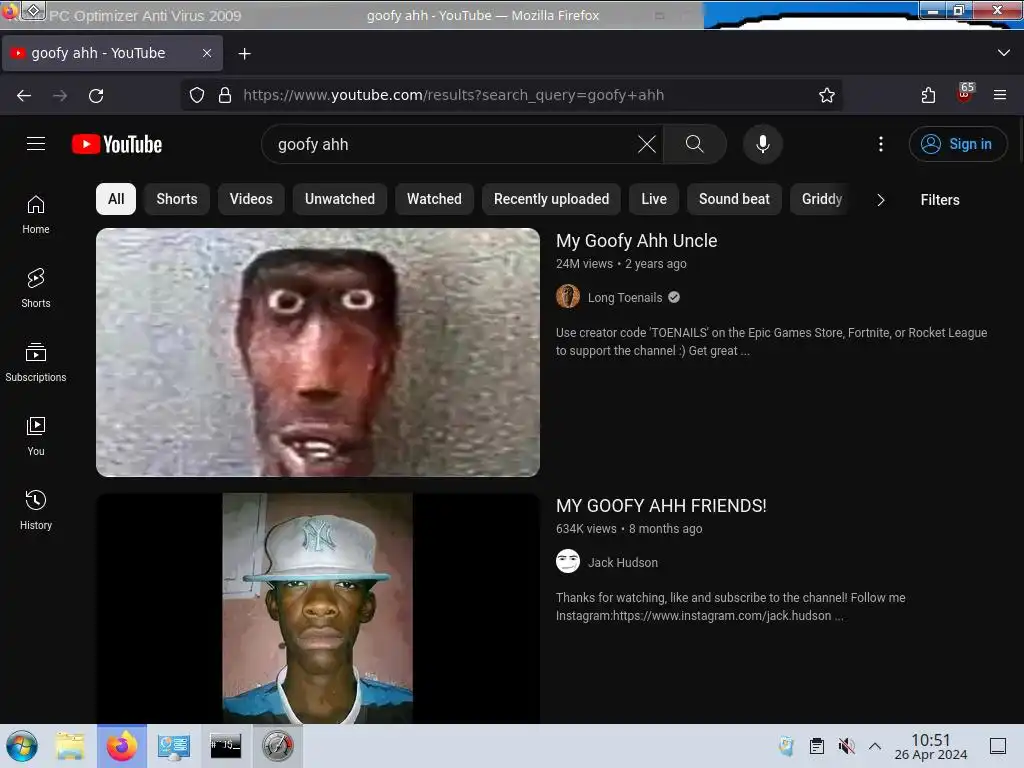
Task: Unmute the tray volume icon
Action: tap(846, 746)
